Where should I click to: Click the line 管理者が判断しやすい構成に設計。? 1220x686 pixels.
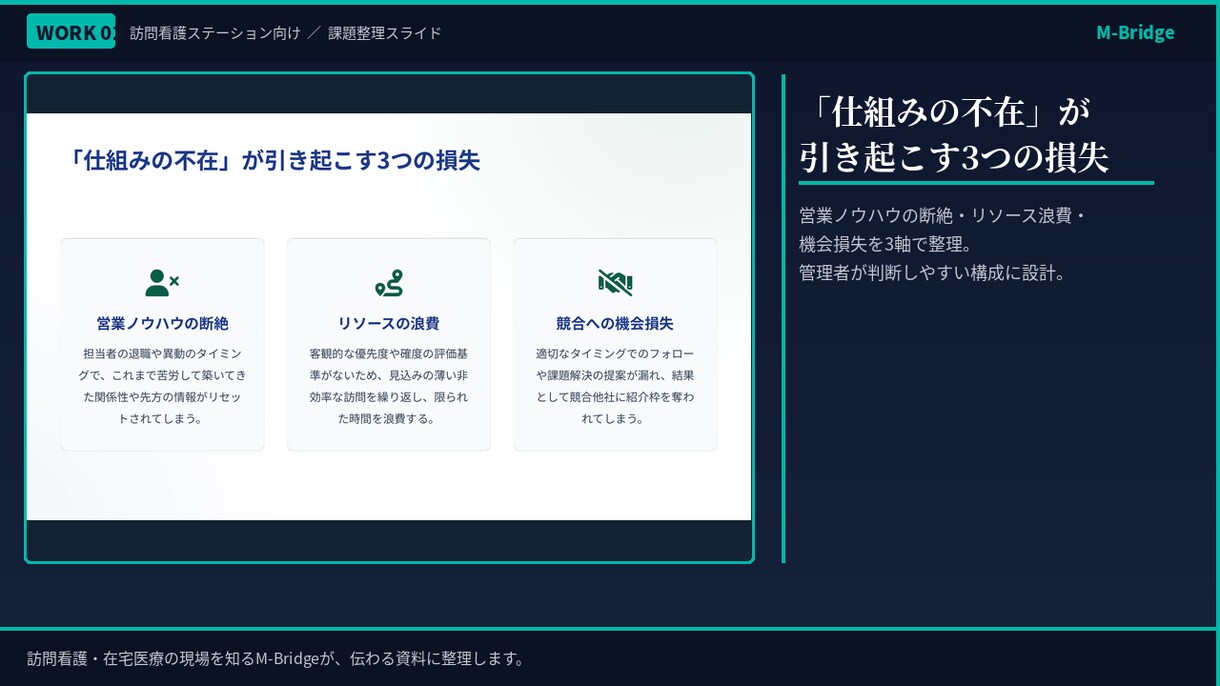(x=934, y=272)
